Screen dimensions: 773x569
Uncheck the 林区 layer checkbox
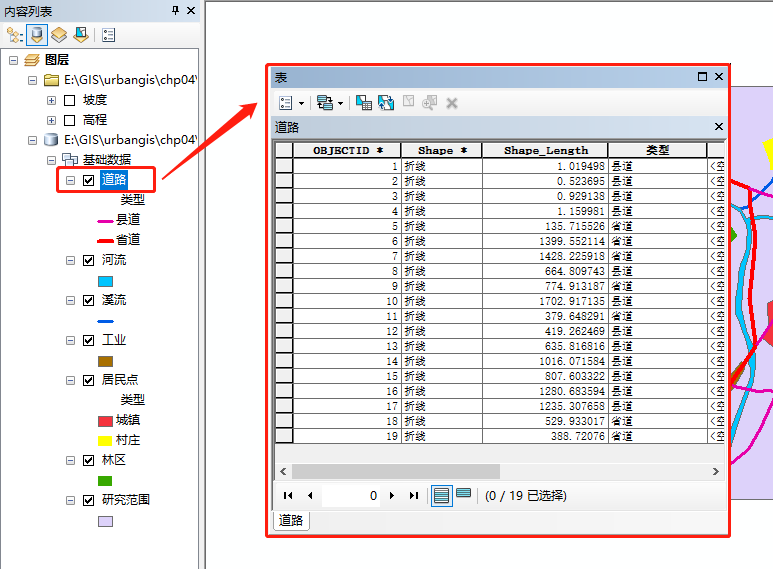(88, 461)
